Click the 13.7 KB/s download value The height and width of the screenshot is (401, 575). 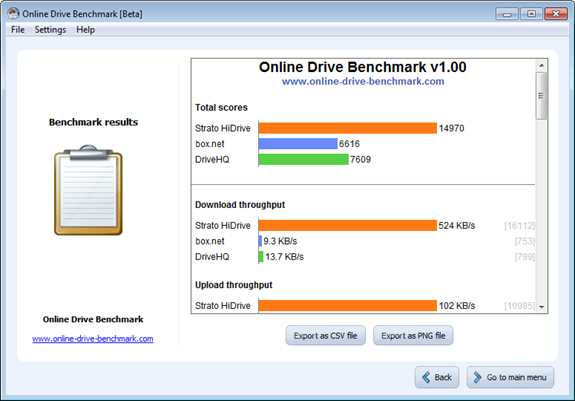pos(285,257)
